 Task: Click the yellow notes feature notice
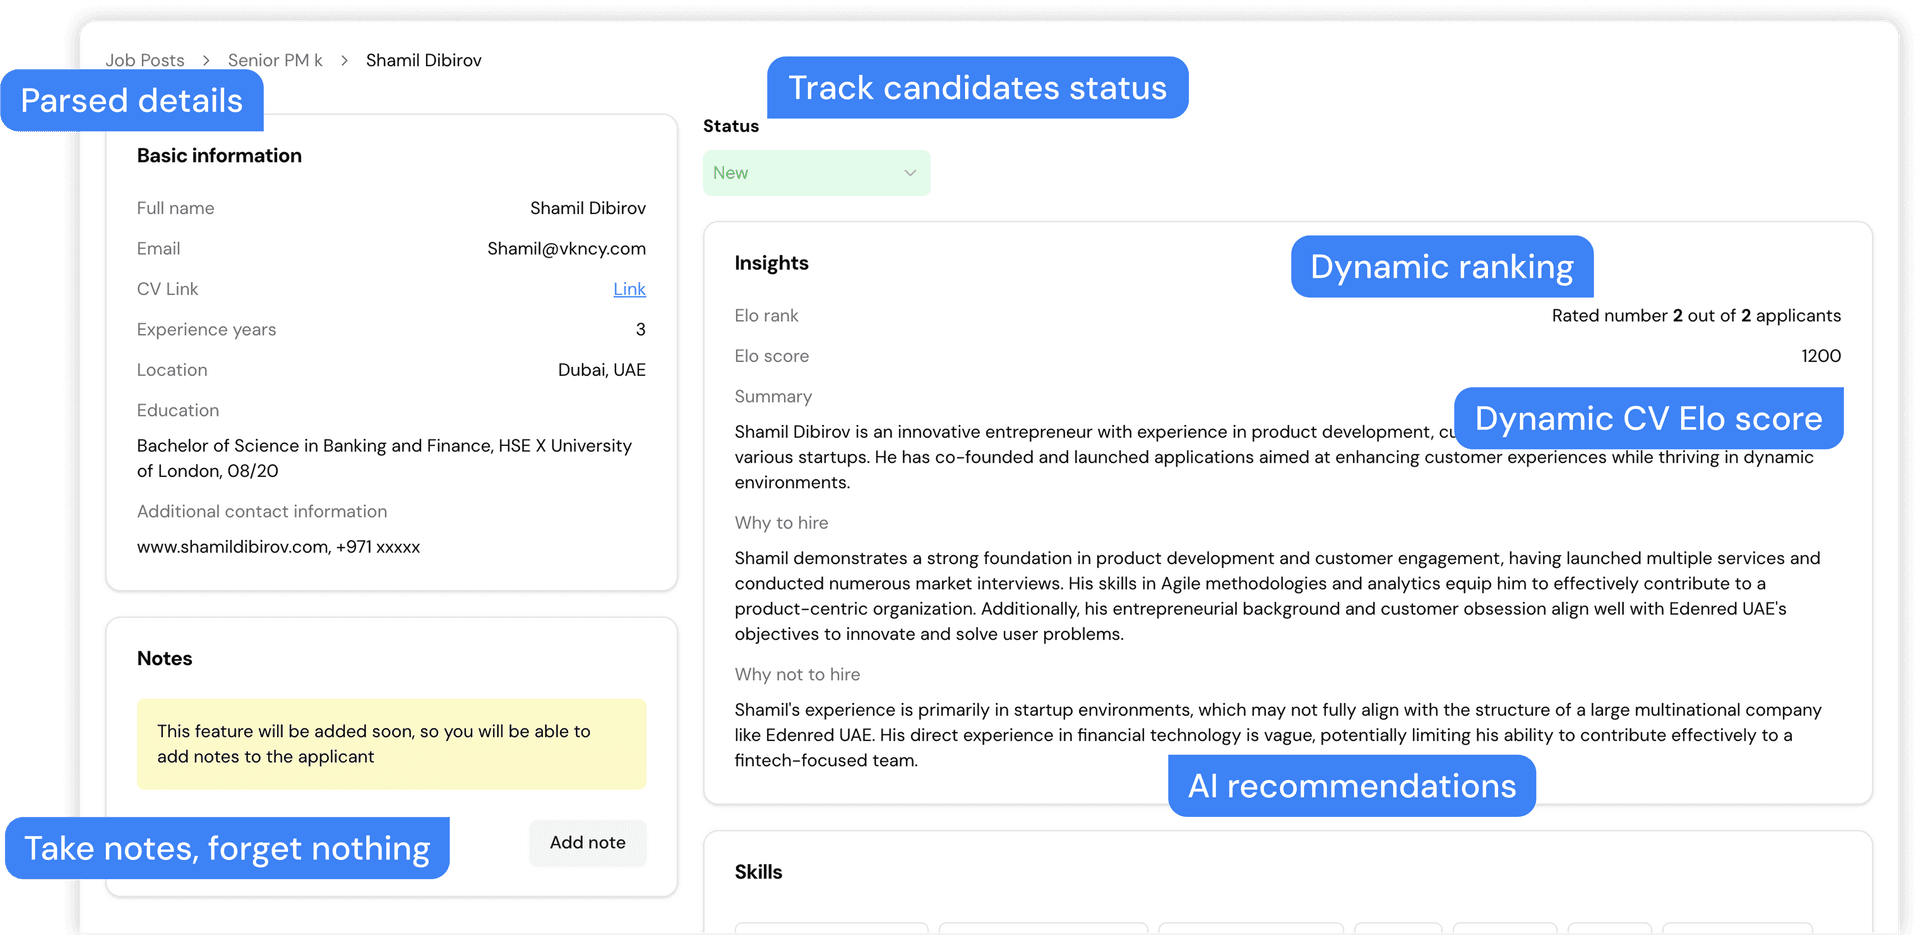(392, 744)
